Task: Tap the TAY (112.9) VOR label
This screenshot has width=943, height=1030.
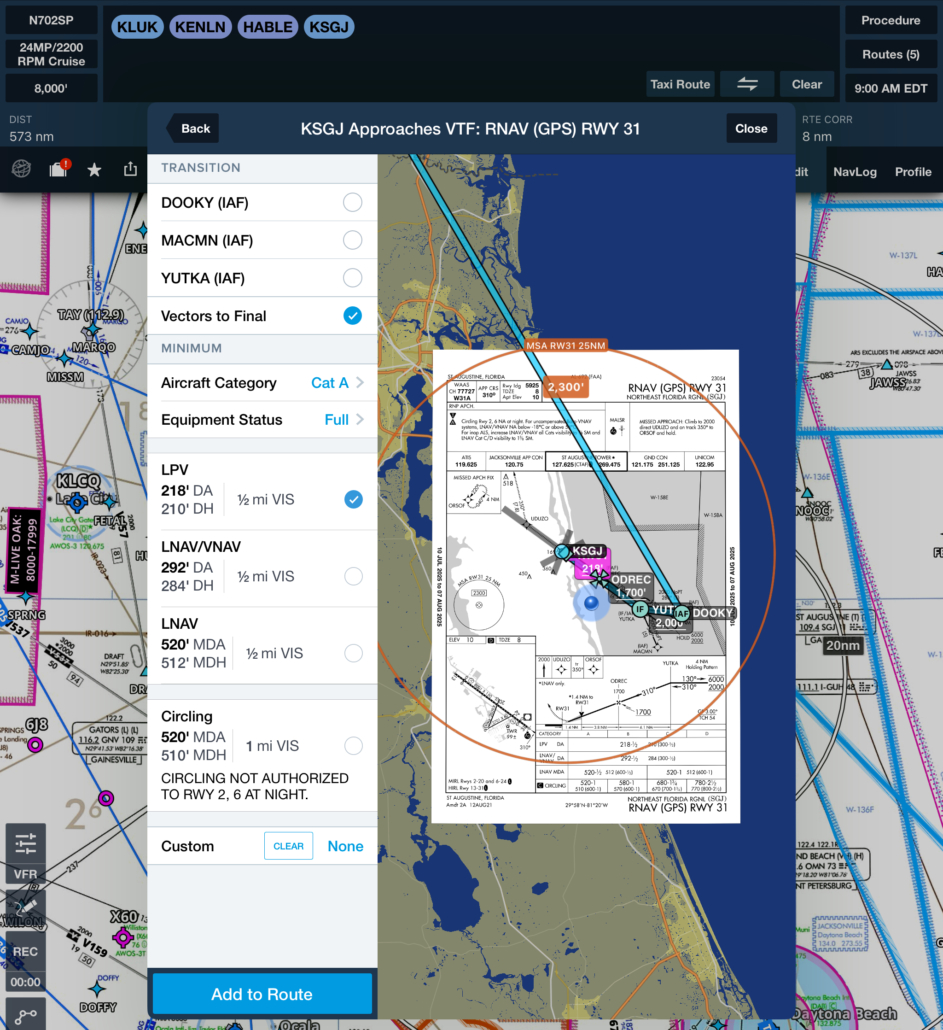Action: coord(91,315)
